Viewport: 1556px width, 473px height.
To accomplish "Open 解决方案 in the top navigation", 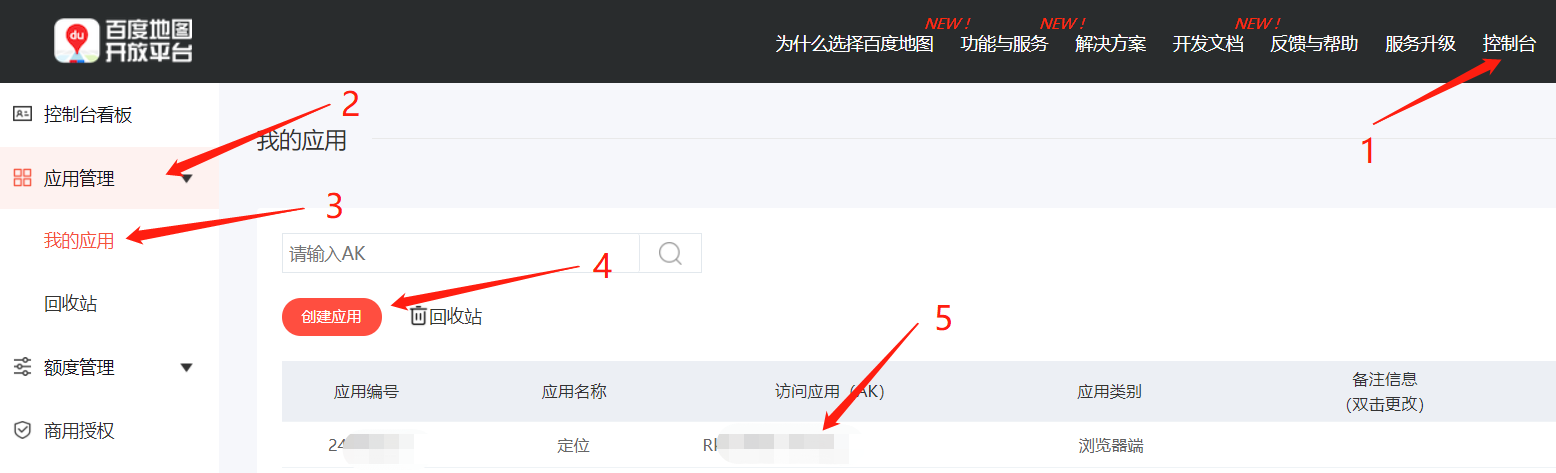I will [1110, 44].
